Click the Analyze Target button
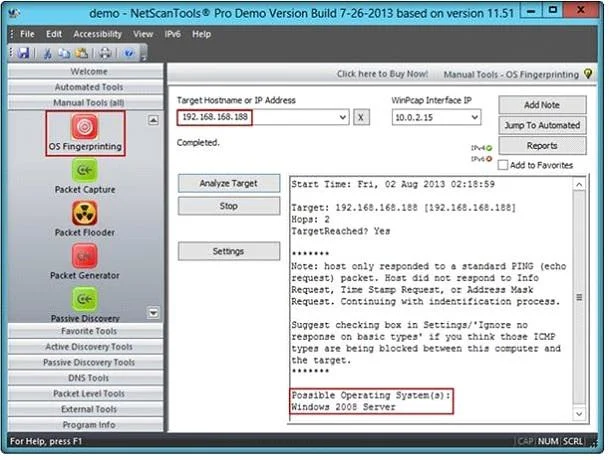This screenshot has height=460, width=609. tap(229, 183)
